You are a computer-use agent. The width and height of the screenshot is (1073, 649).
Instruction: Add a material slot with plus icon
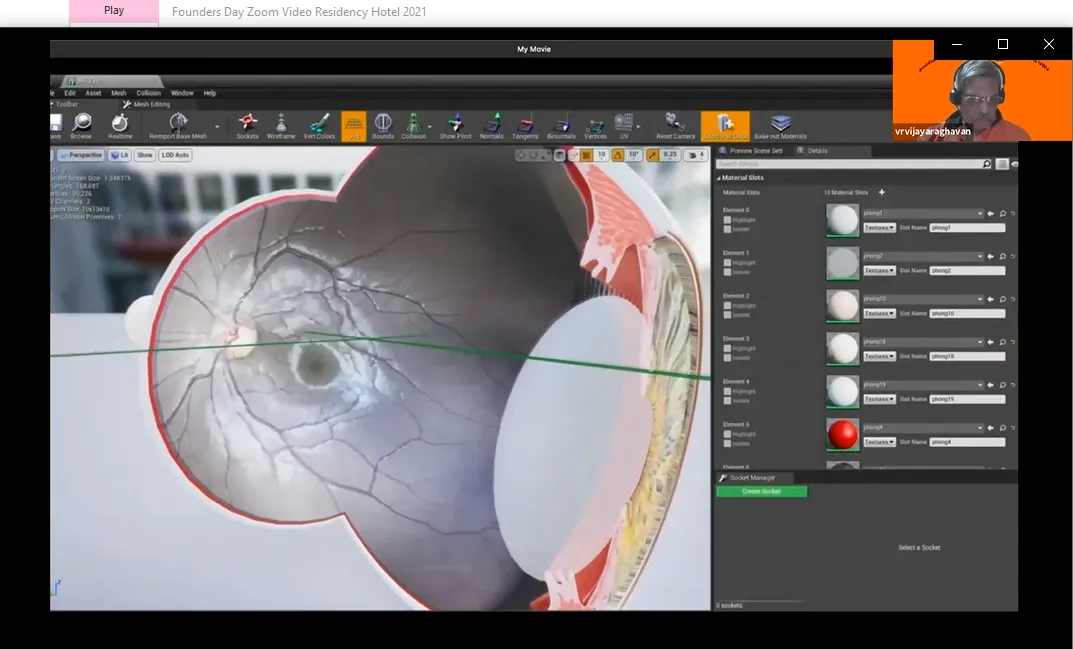pyautogui.click(x=881, y=192)
